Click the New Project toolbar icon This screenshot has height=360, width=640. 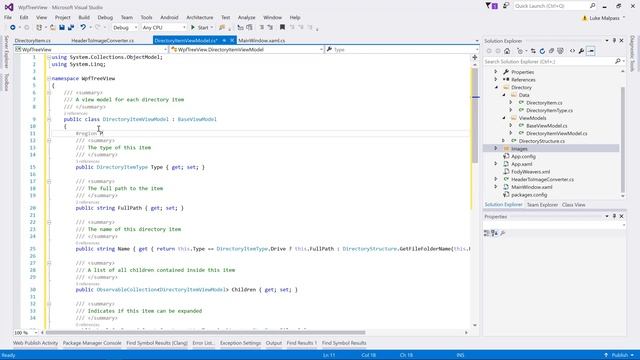(x=39, y=27)
